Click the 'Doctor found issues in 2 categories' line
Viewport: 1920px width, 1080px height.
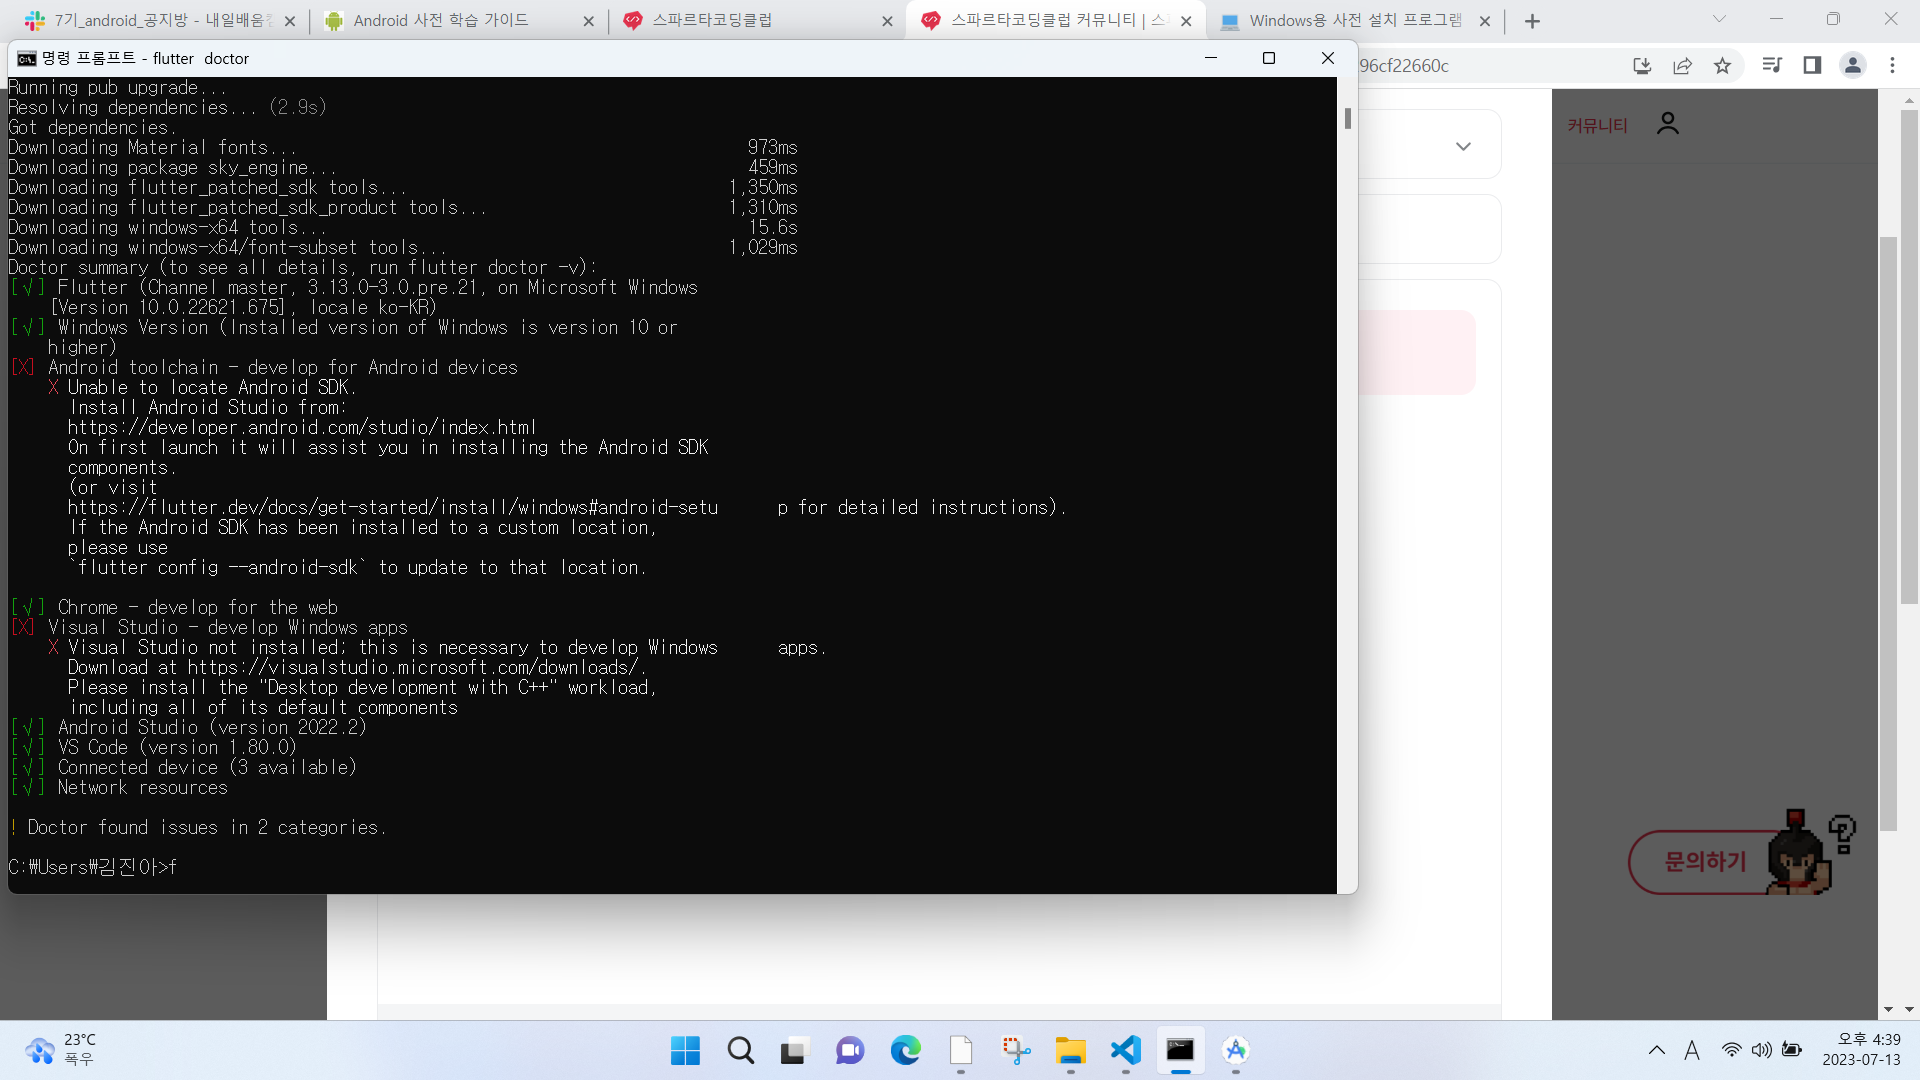click(197, 828)
